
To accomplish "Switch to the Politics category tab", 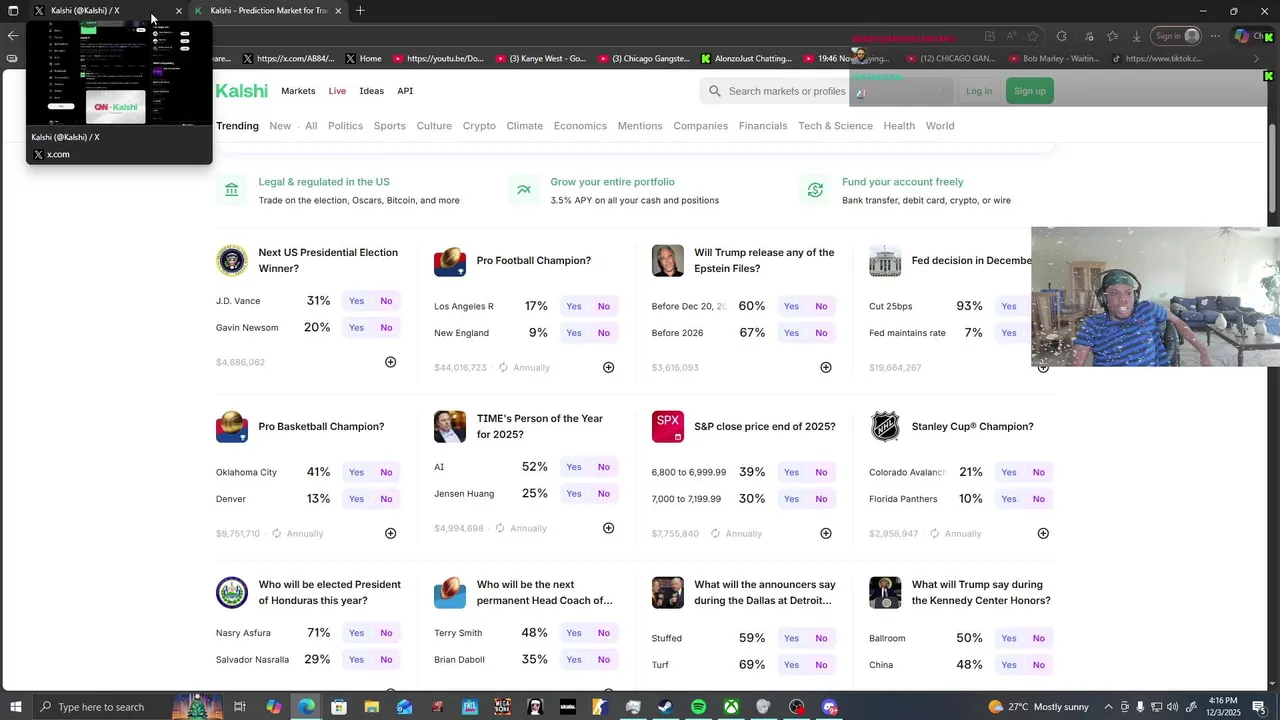I will pos(345,126).
